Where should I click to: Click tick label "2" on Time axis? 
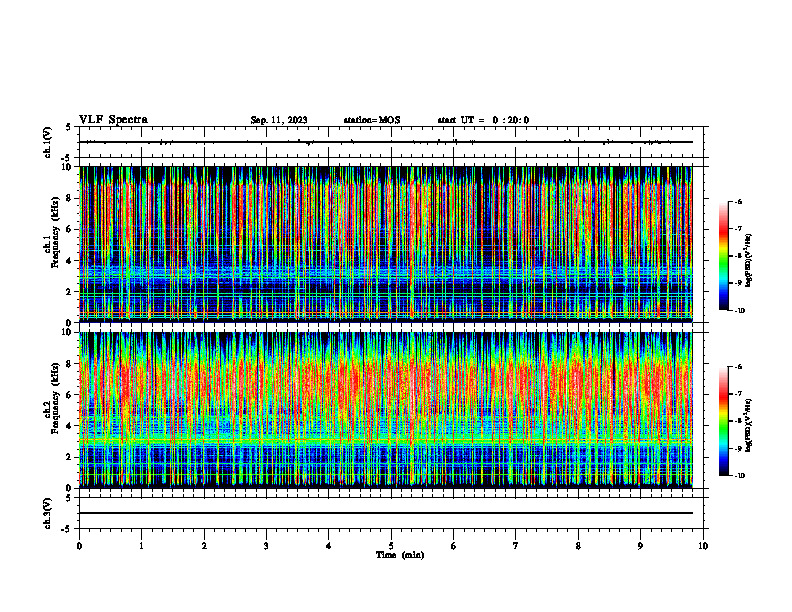click(x=204, y=546)
